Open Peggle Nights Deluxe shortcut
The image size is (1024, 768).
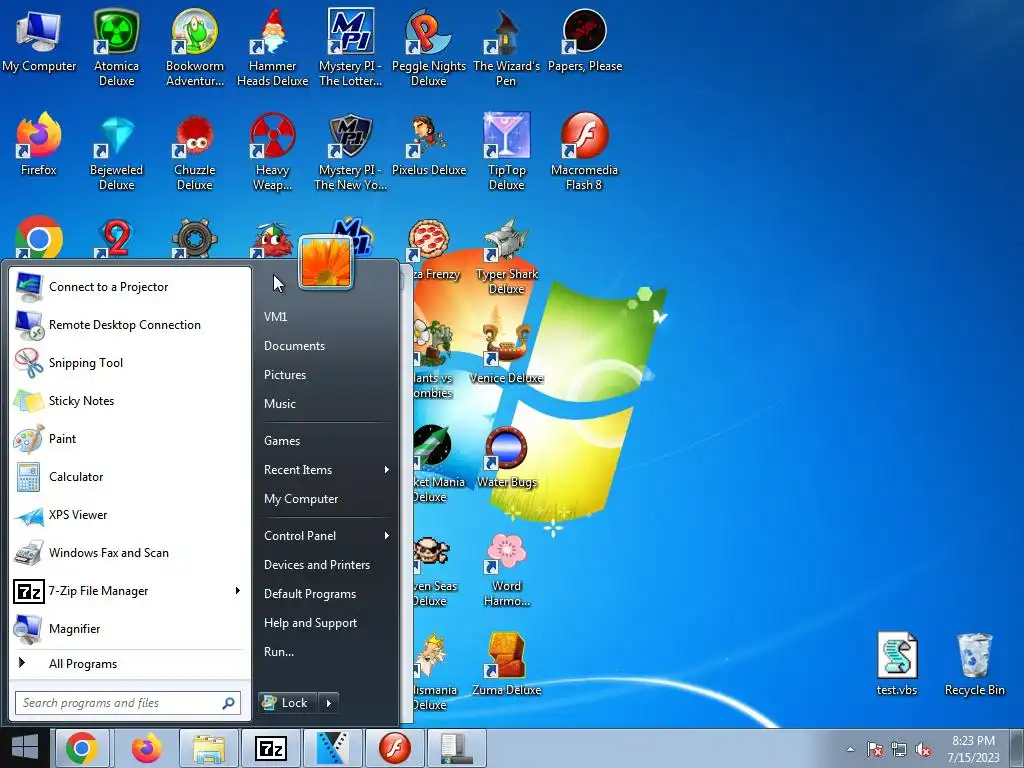(428, 48)
